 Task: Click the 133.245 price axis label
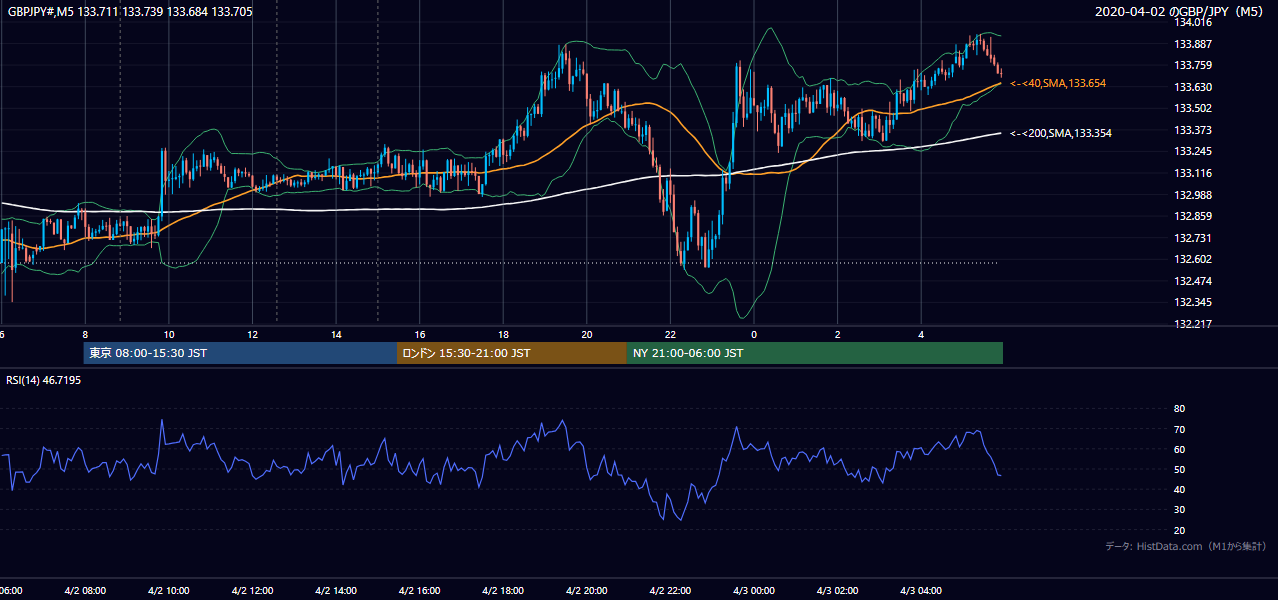pyautogui.click(x=1193, y=152)
